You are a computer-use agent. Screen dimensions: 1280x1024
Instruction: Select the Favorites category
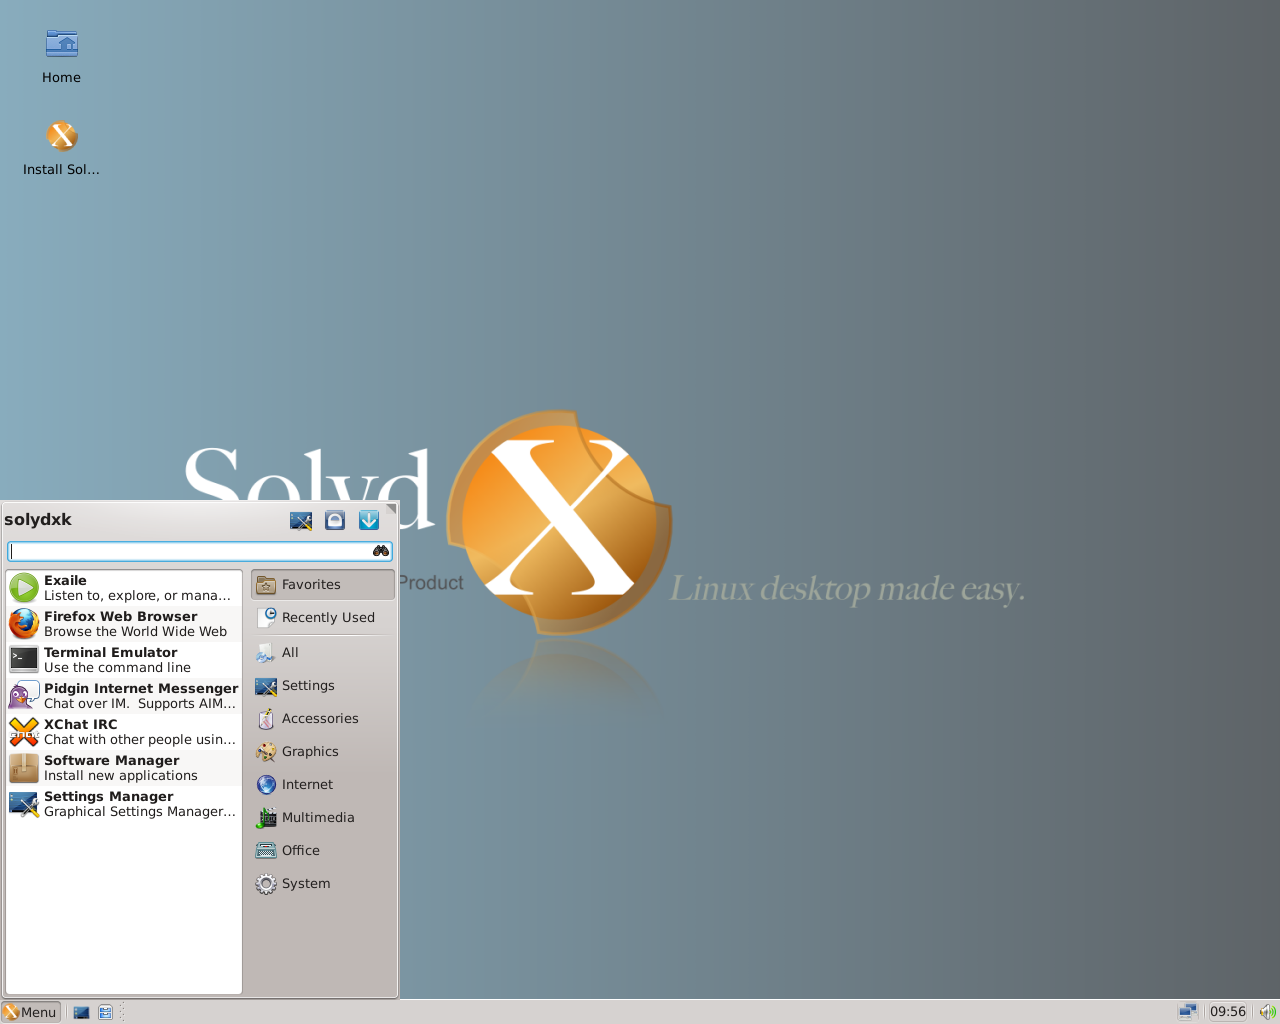pyautogui.click(x=323, y=585)
